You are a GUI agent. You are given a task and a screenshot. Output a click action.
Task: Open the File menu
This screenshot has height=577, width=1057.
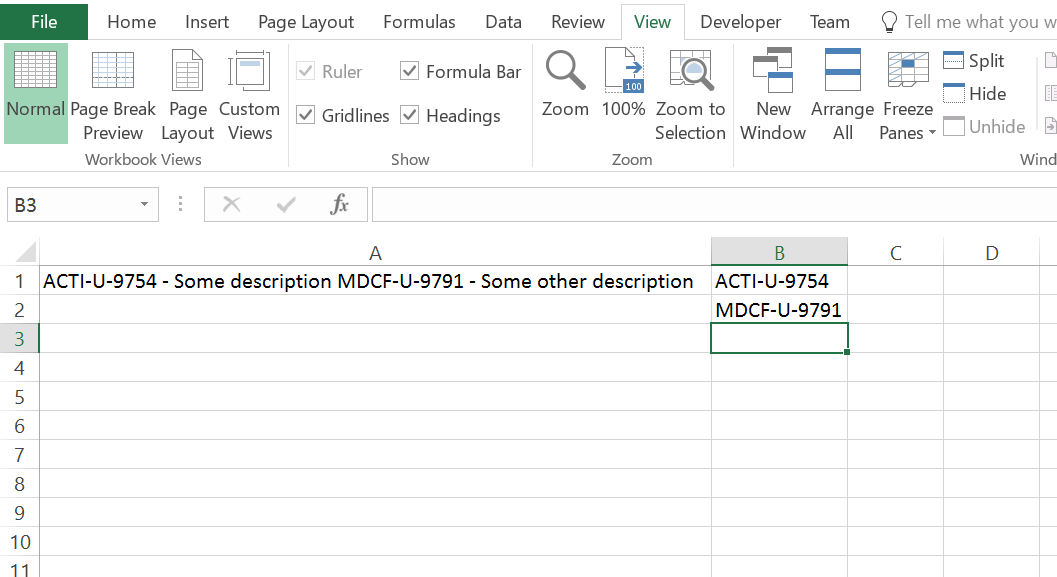point(44,22)
